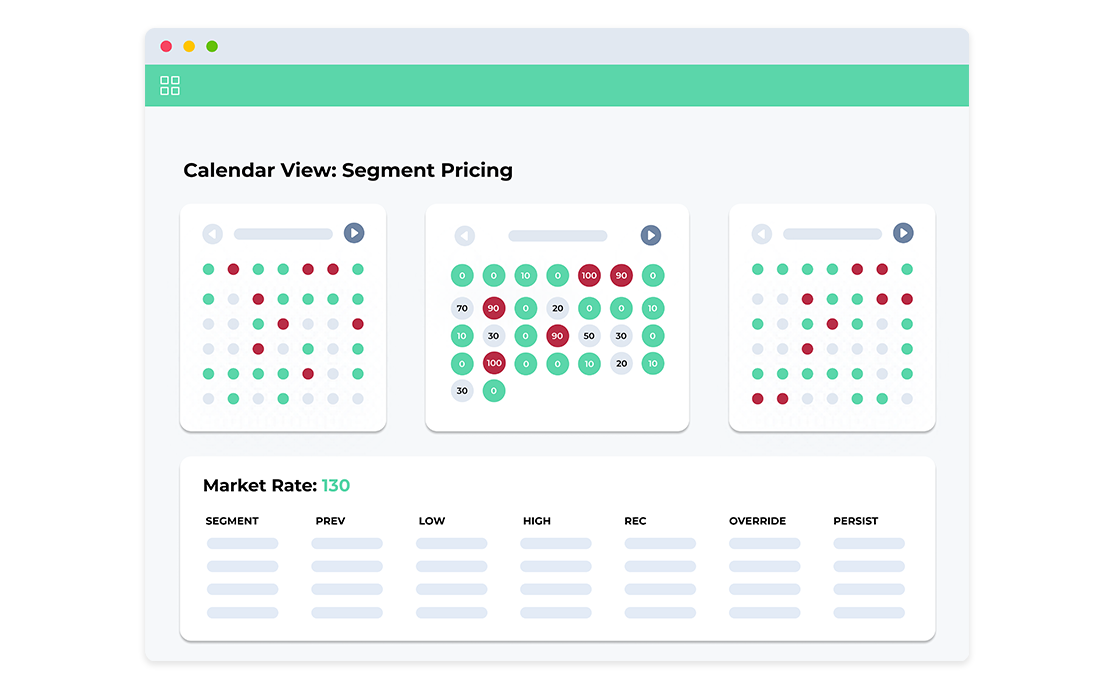The image size is (1114, 696).
Task: Sort by the SEGMENT column header
Action: [x=232, y=521]
